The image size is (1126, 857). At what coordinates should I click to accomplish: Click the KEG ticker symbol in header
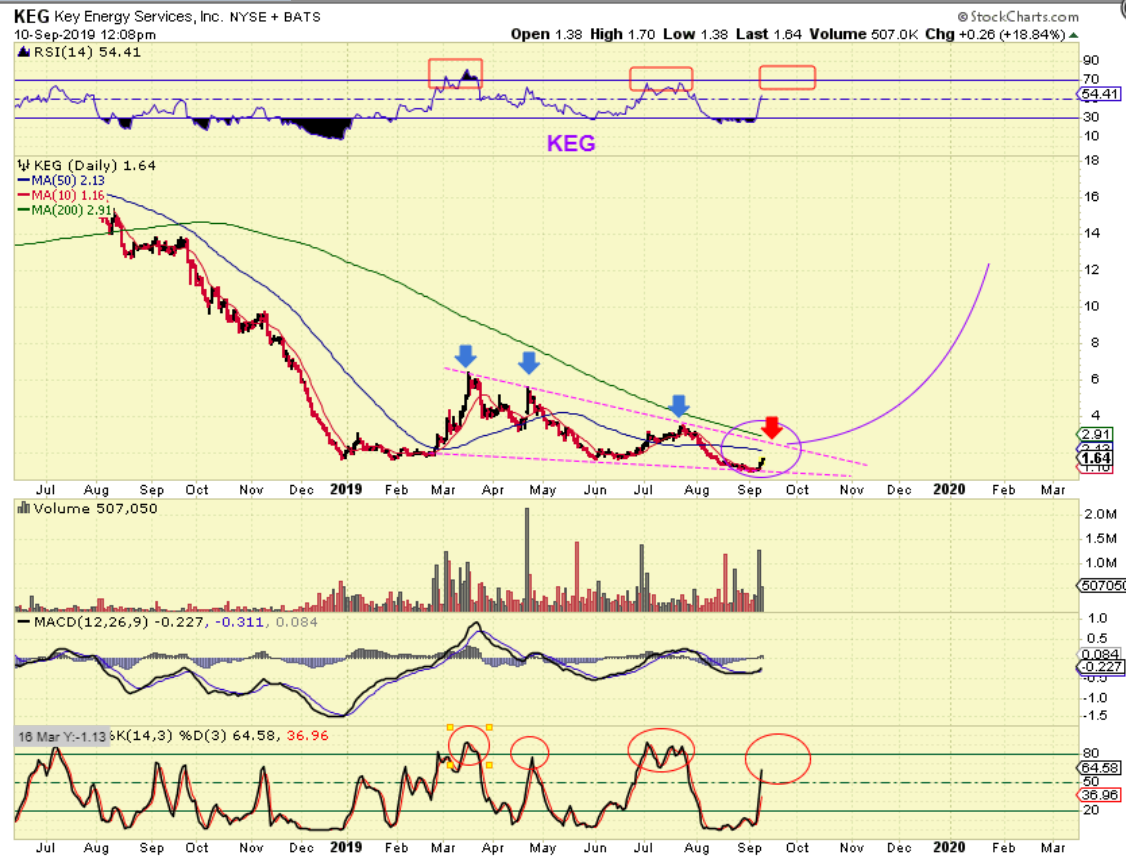tap(32, 16)
